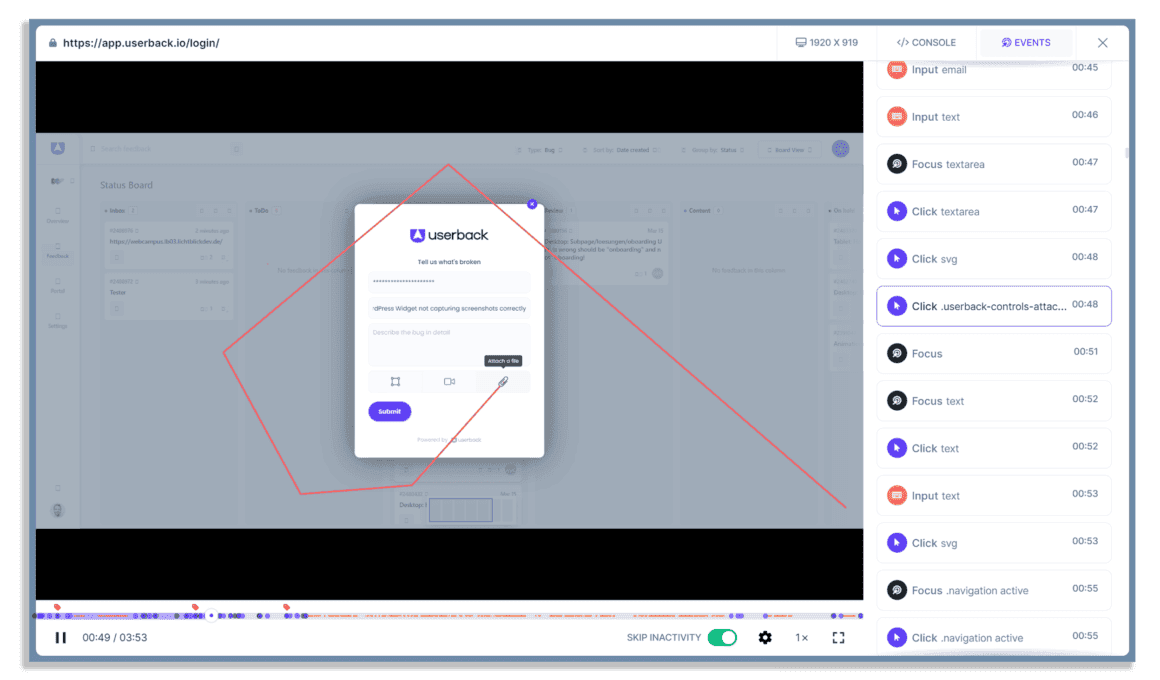Select the Click .userback-controls-attach event
1160x680 pixels.
coord(993,306)
